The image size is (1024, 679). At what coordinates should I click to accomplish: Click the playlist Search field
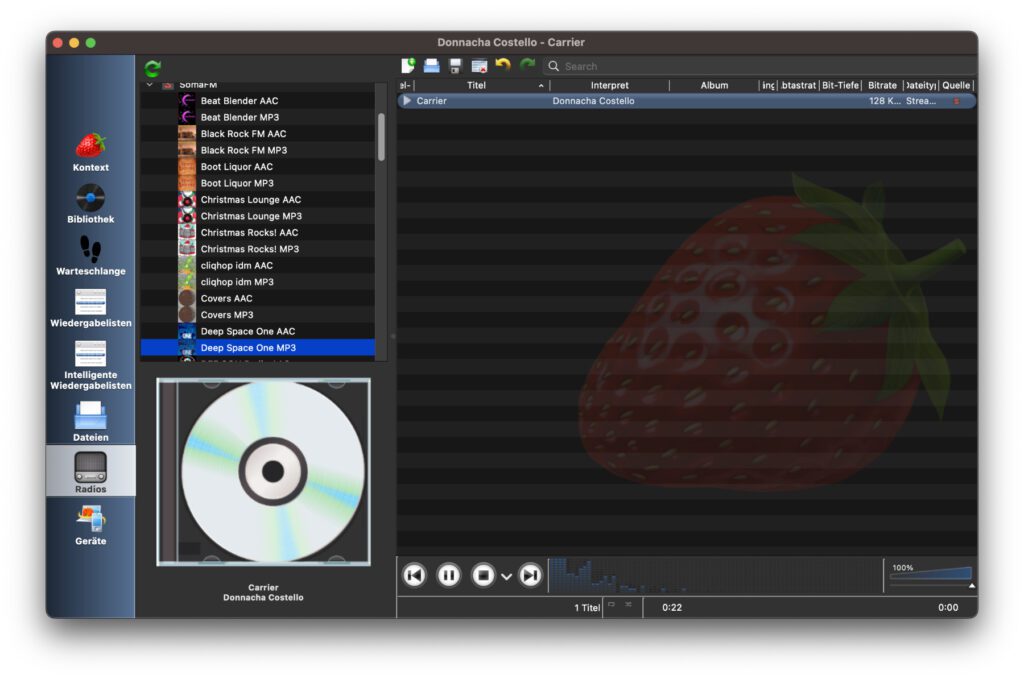pos(760,66)
